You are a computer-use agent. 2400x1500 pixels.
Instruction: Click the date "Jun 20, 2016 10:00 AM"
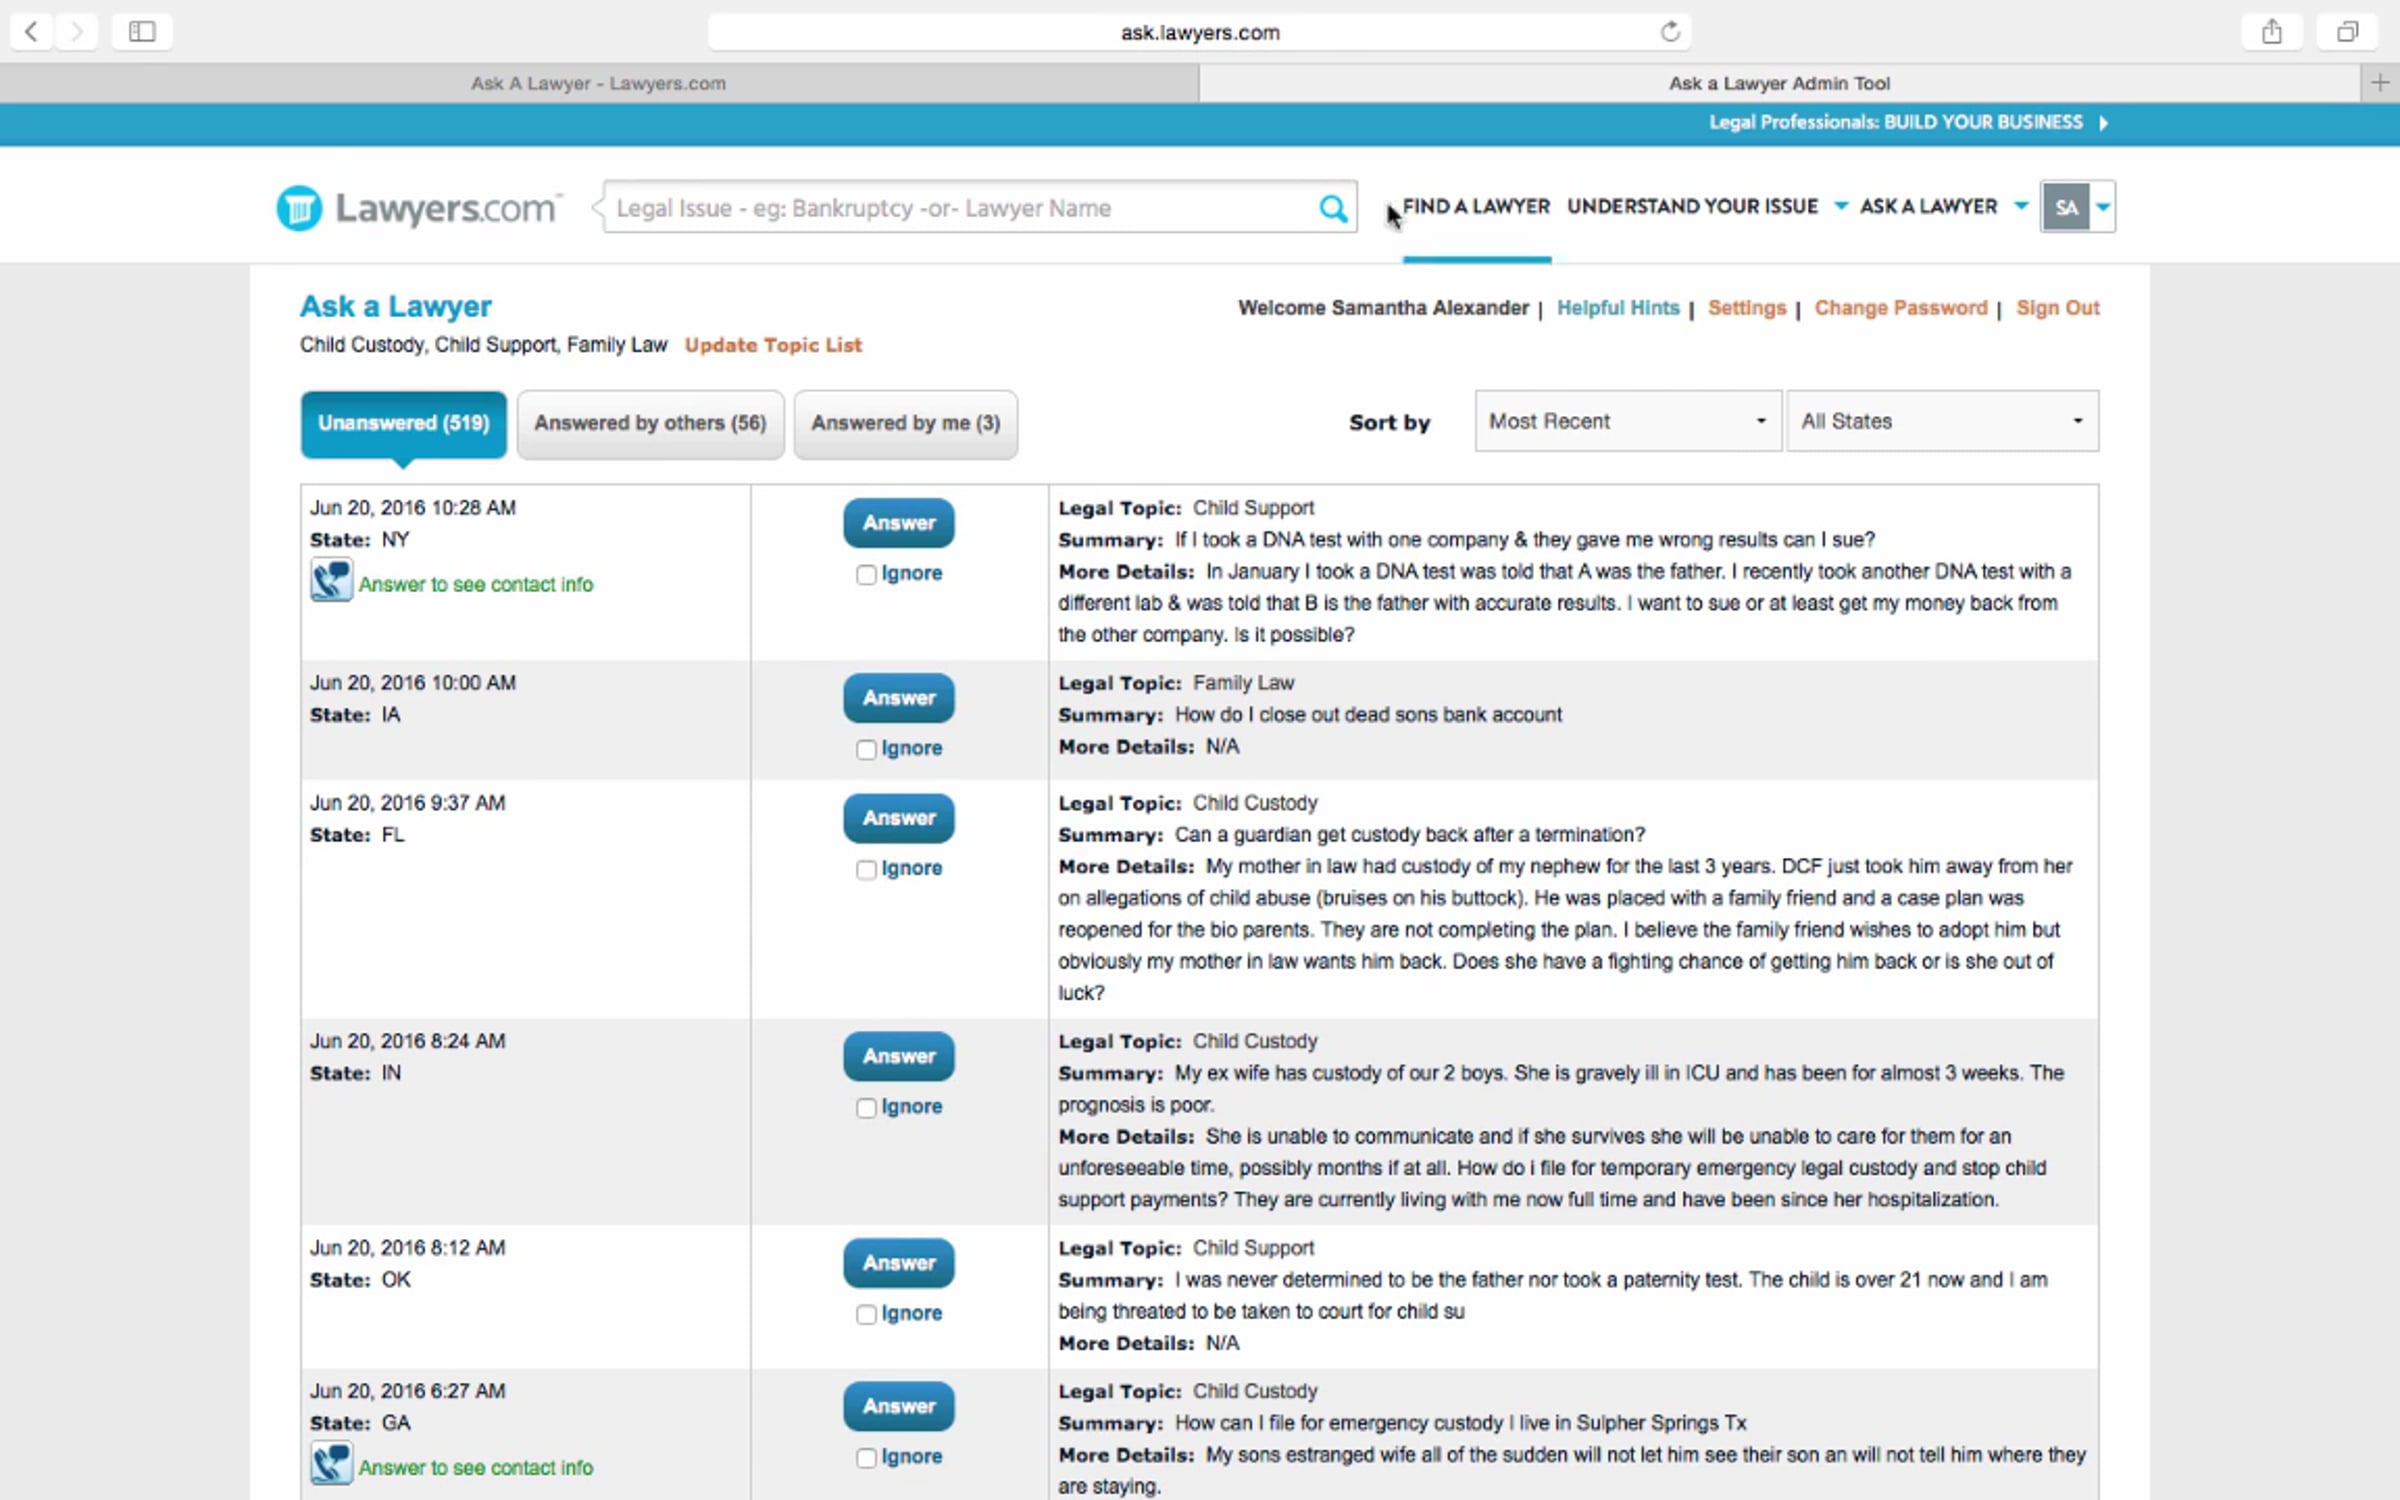tap(413, 683)
